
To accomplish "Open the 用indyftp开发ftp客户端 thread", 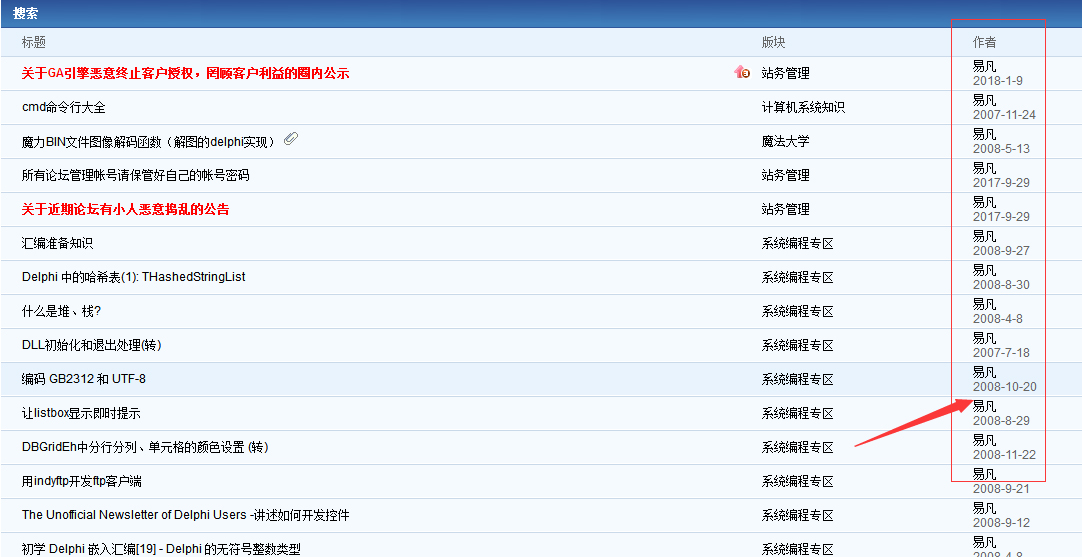I will coord(81,481).
